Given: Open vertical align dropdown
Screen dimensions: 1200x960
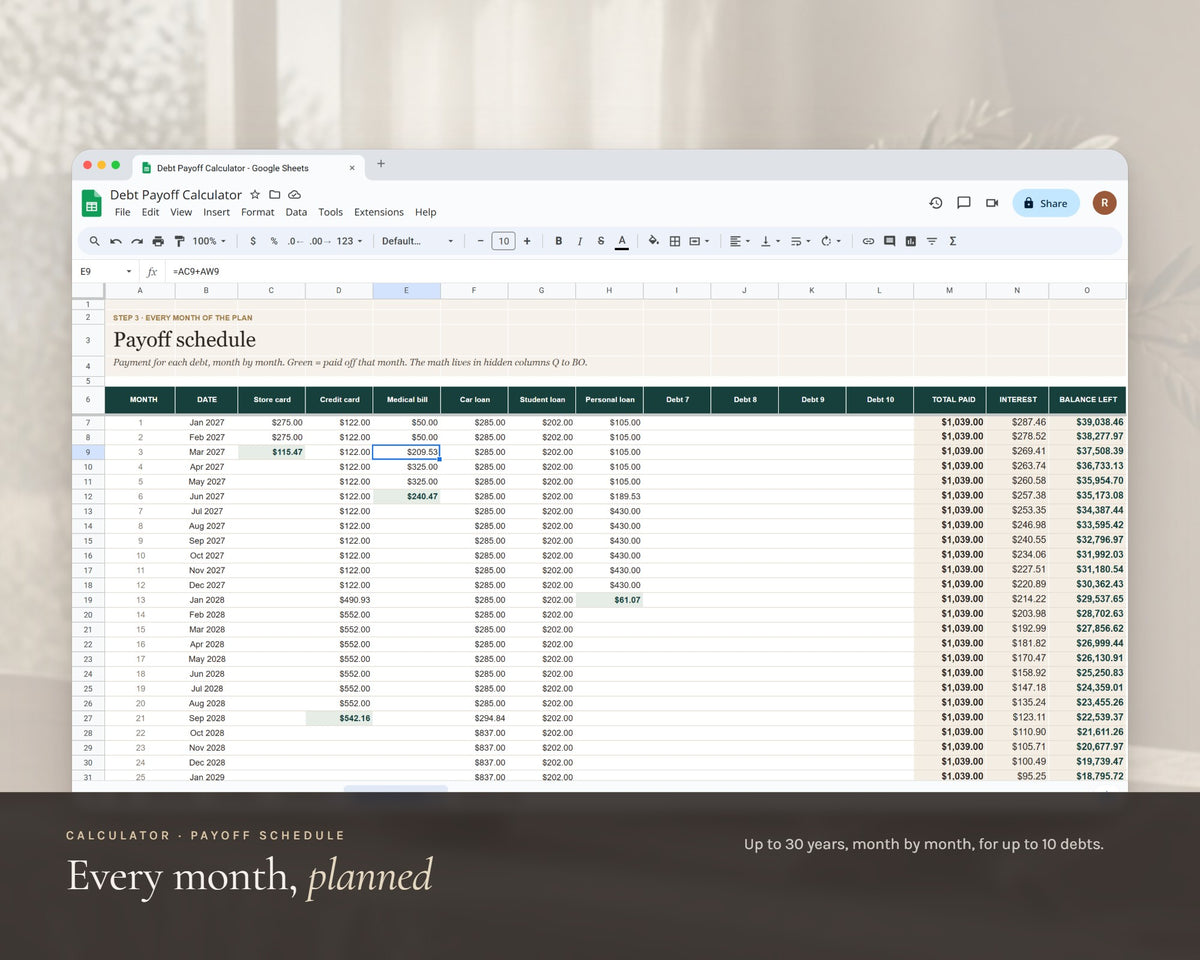Looking at the screenshot, I should (x=770, y=241).
